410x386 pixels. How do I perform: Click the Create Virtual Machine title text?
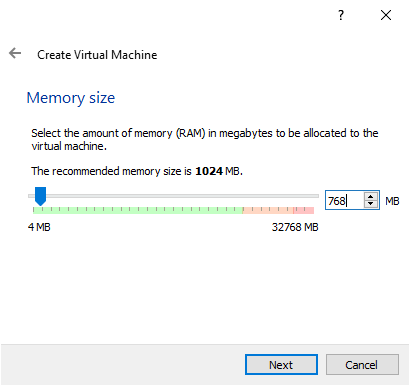click(97, 55)
